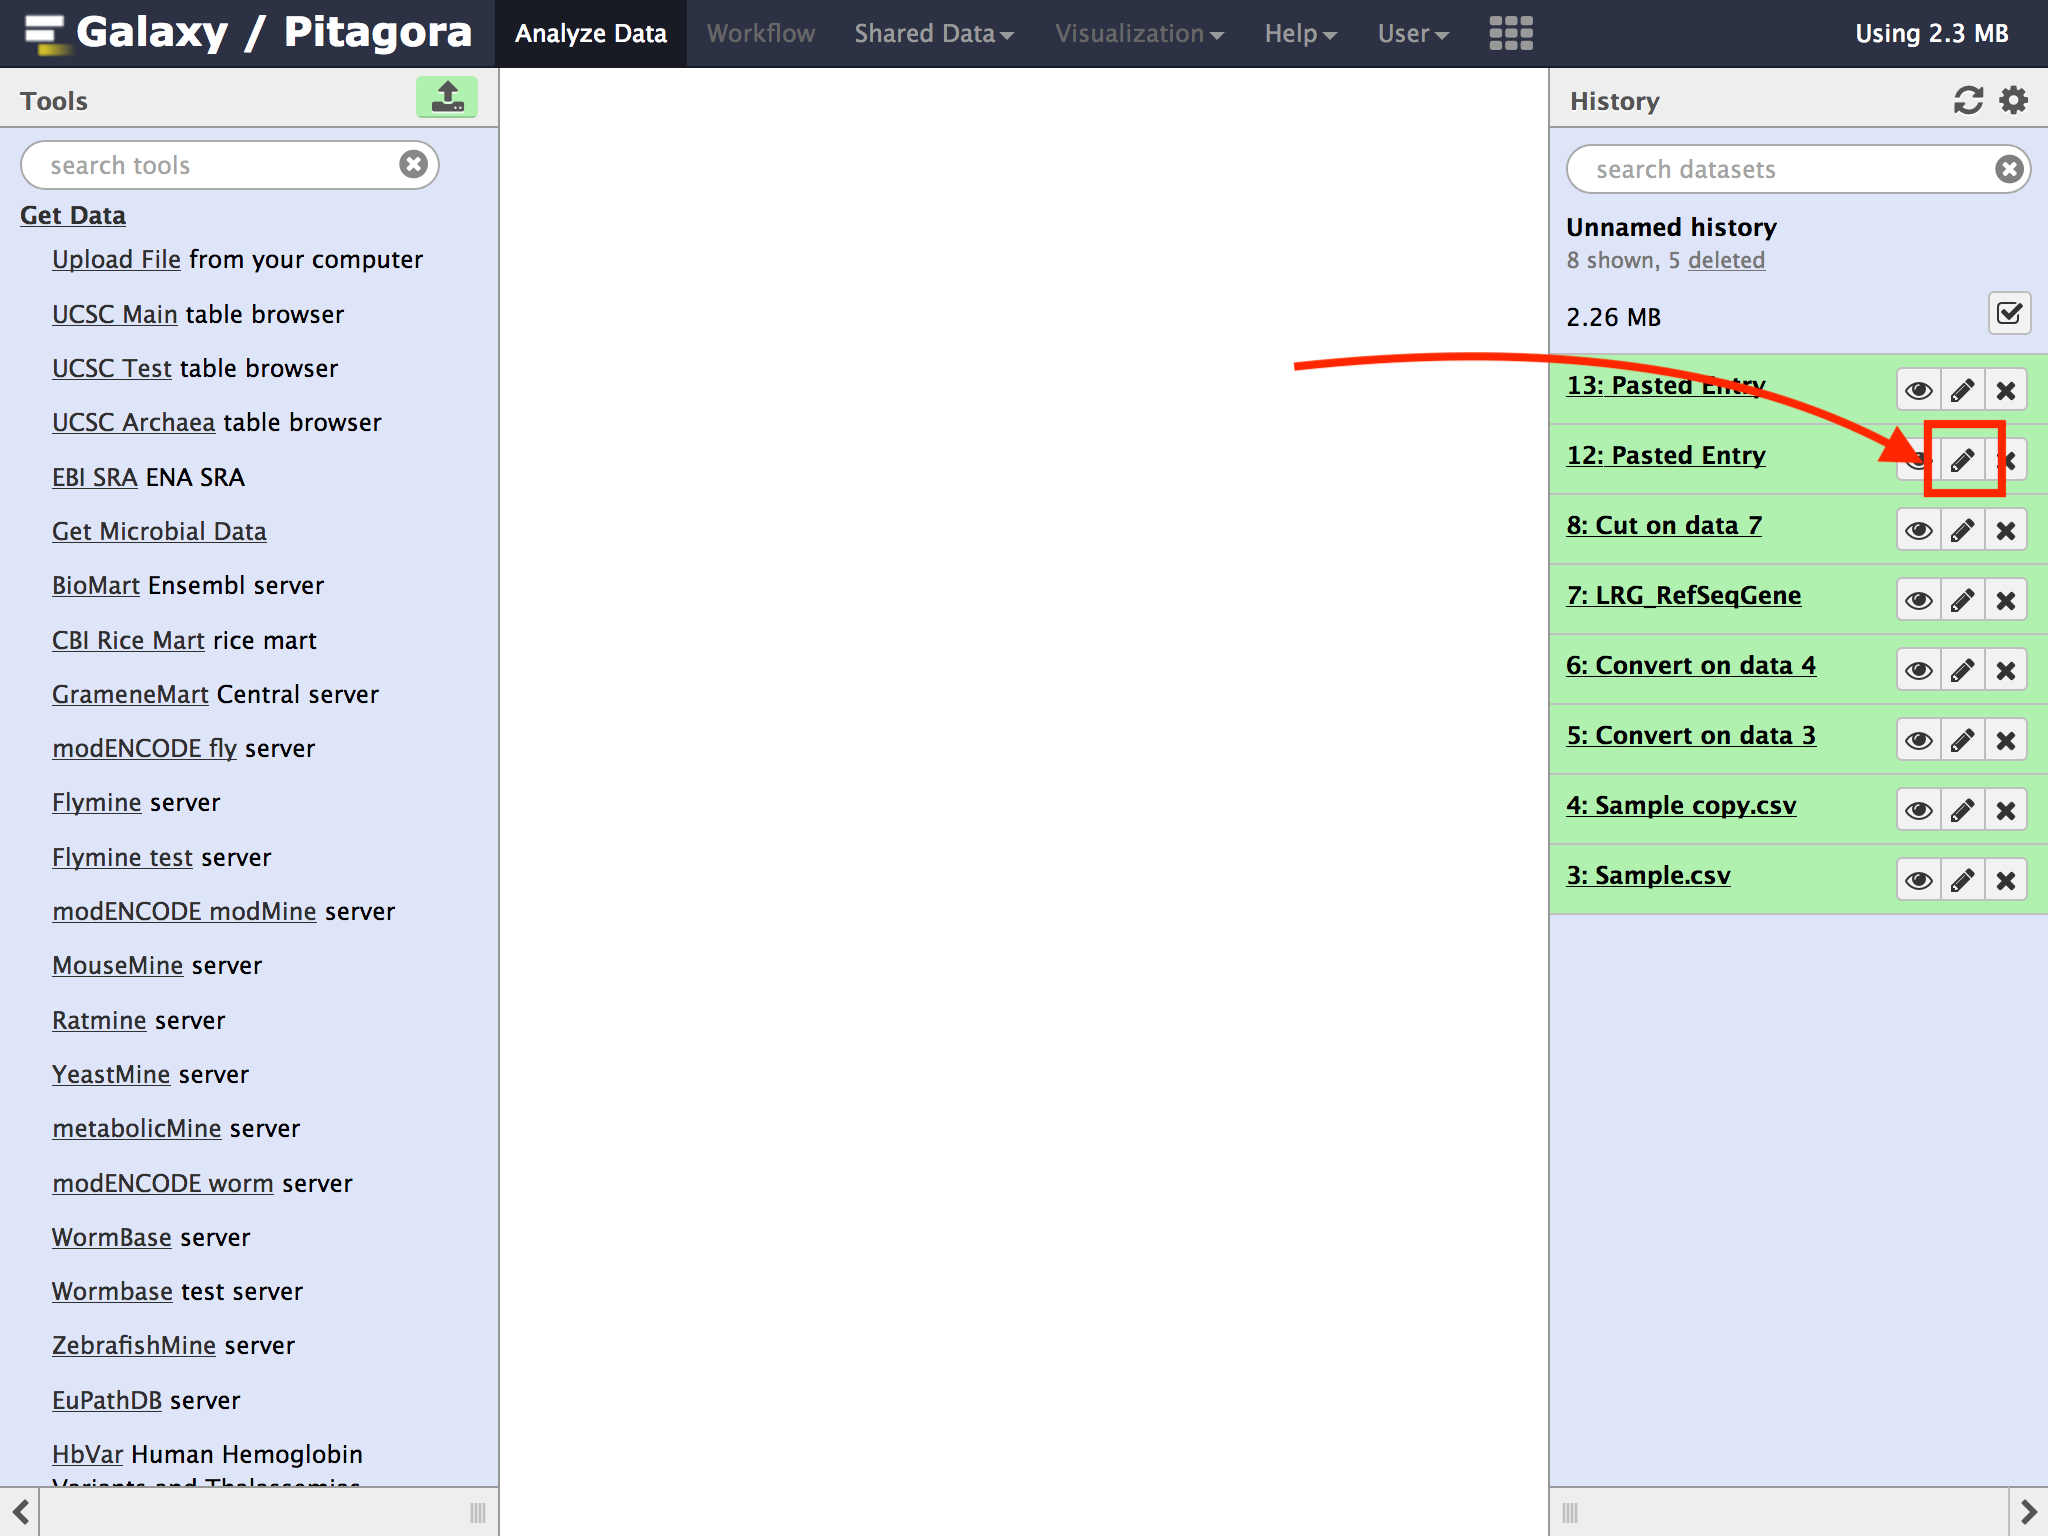View data of 4: Sample copy.csv

pos(1918,810)
